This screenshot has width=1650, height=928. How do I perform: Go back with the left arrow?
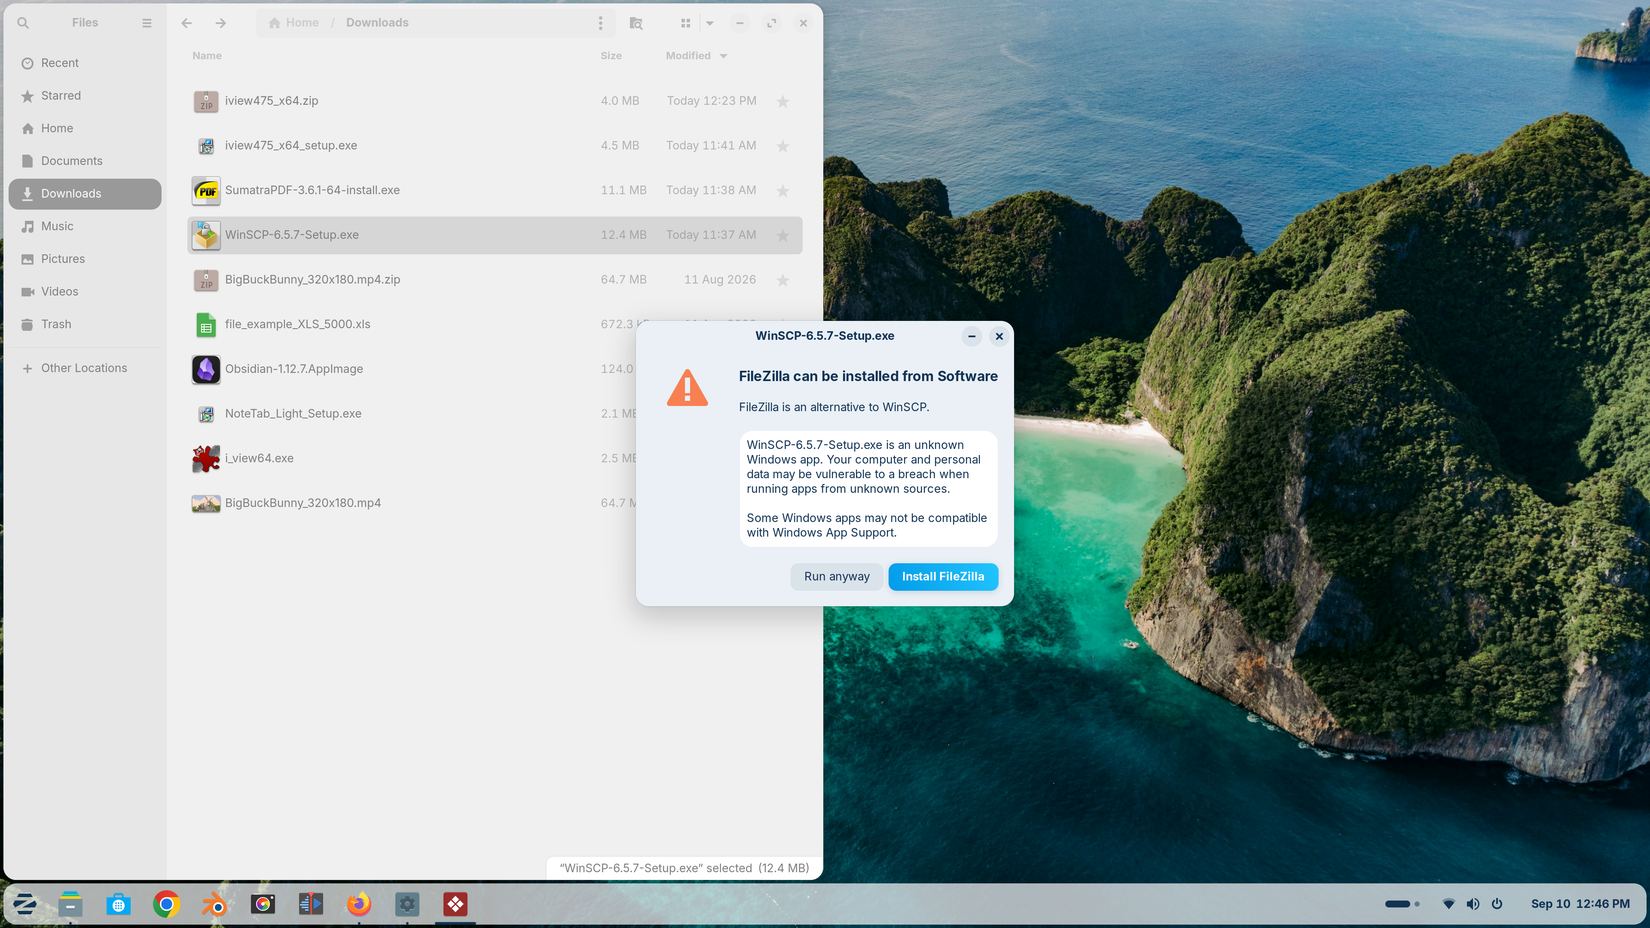(x=186, y=23)
